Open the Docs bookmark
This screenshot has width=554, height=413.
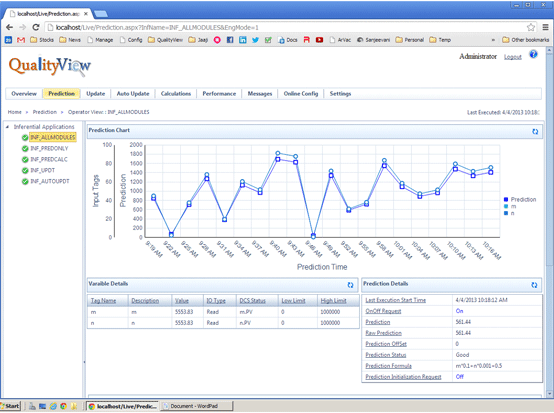[288, 40]
